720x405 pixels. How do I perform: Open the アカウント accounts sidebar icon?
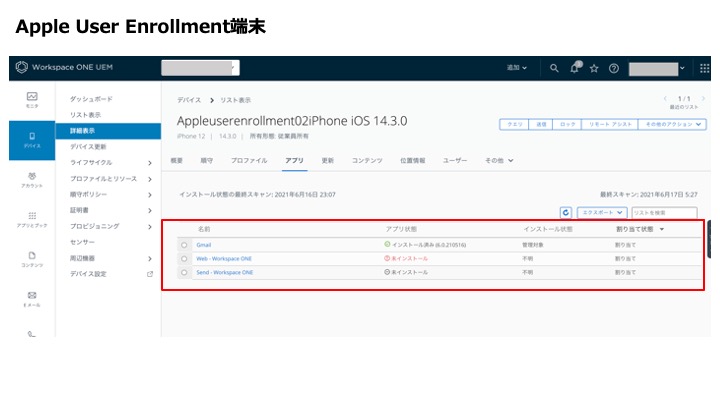point(32,180)
